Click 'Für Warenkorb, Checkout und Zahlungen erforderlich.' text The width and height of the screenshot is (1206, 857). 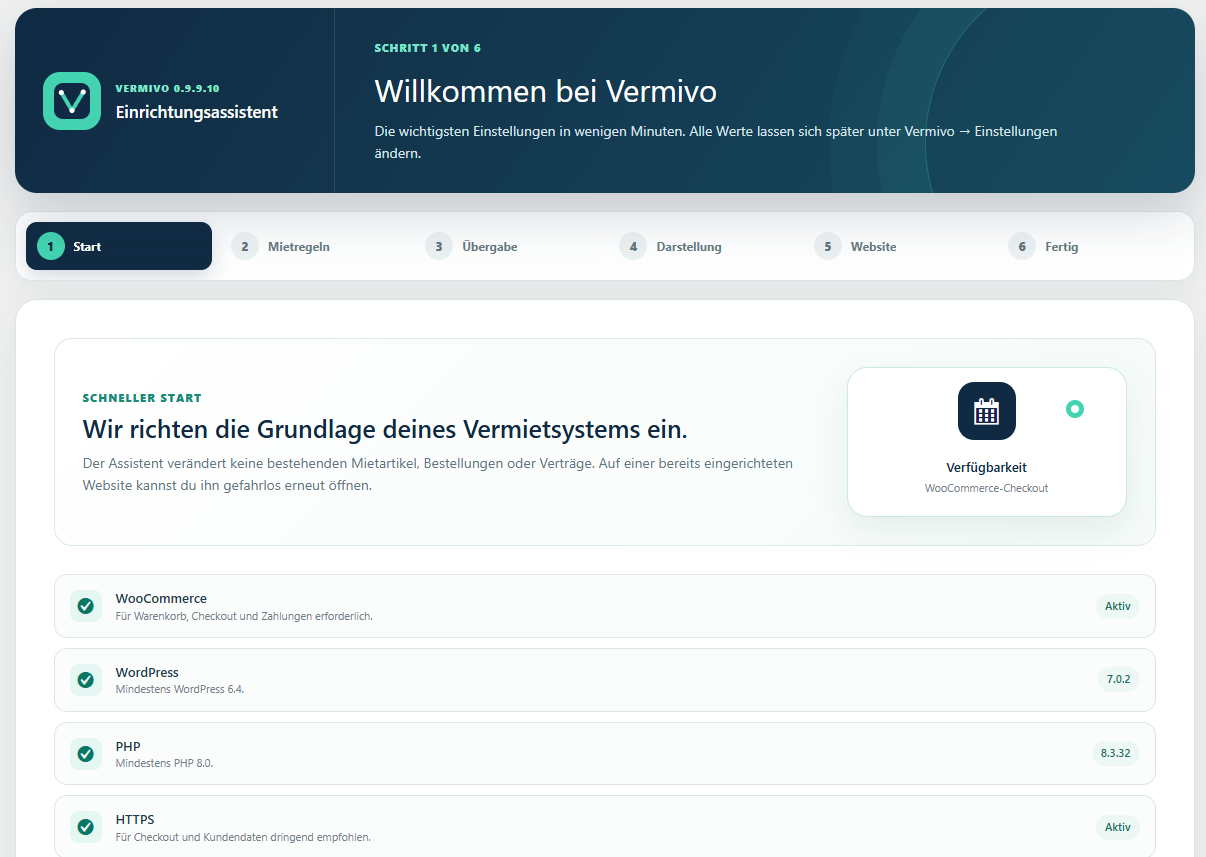244,617
